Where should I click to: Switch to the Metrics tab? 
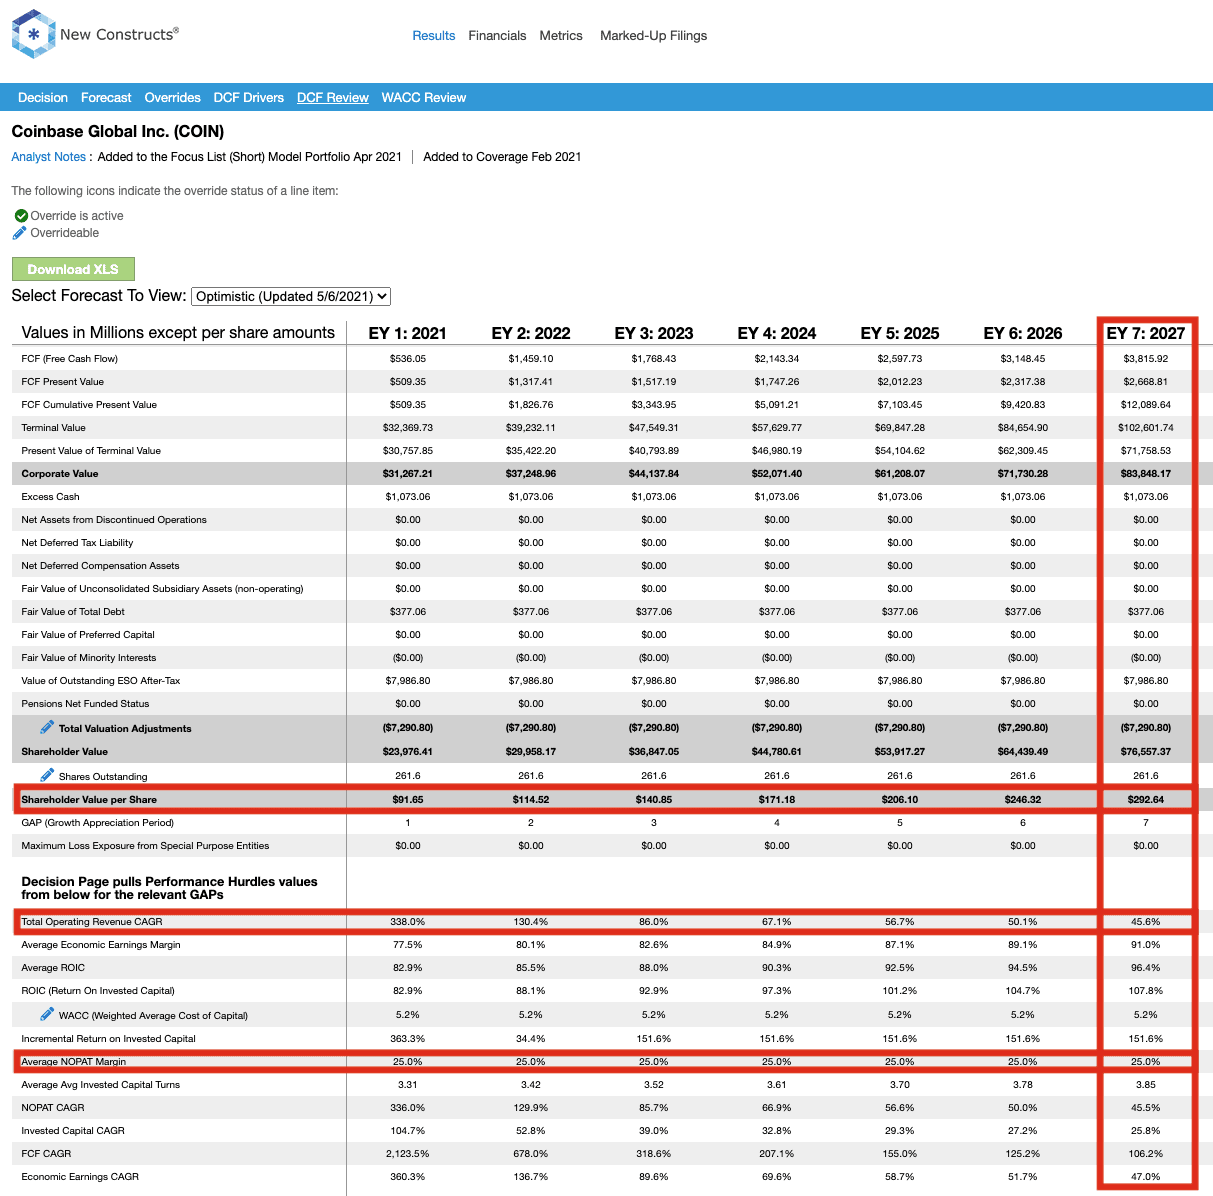tap(561, 36)
